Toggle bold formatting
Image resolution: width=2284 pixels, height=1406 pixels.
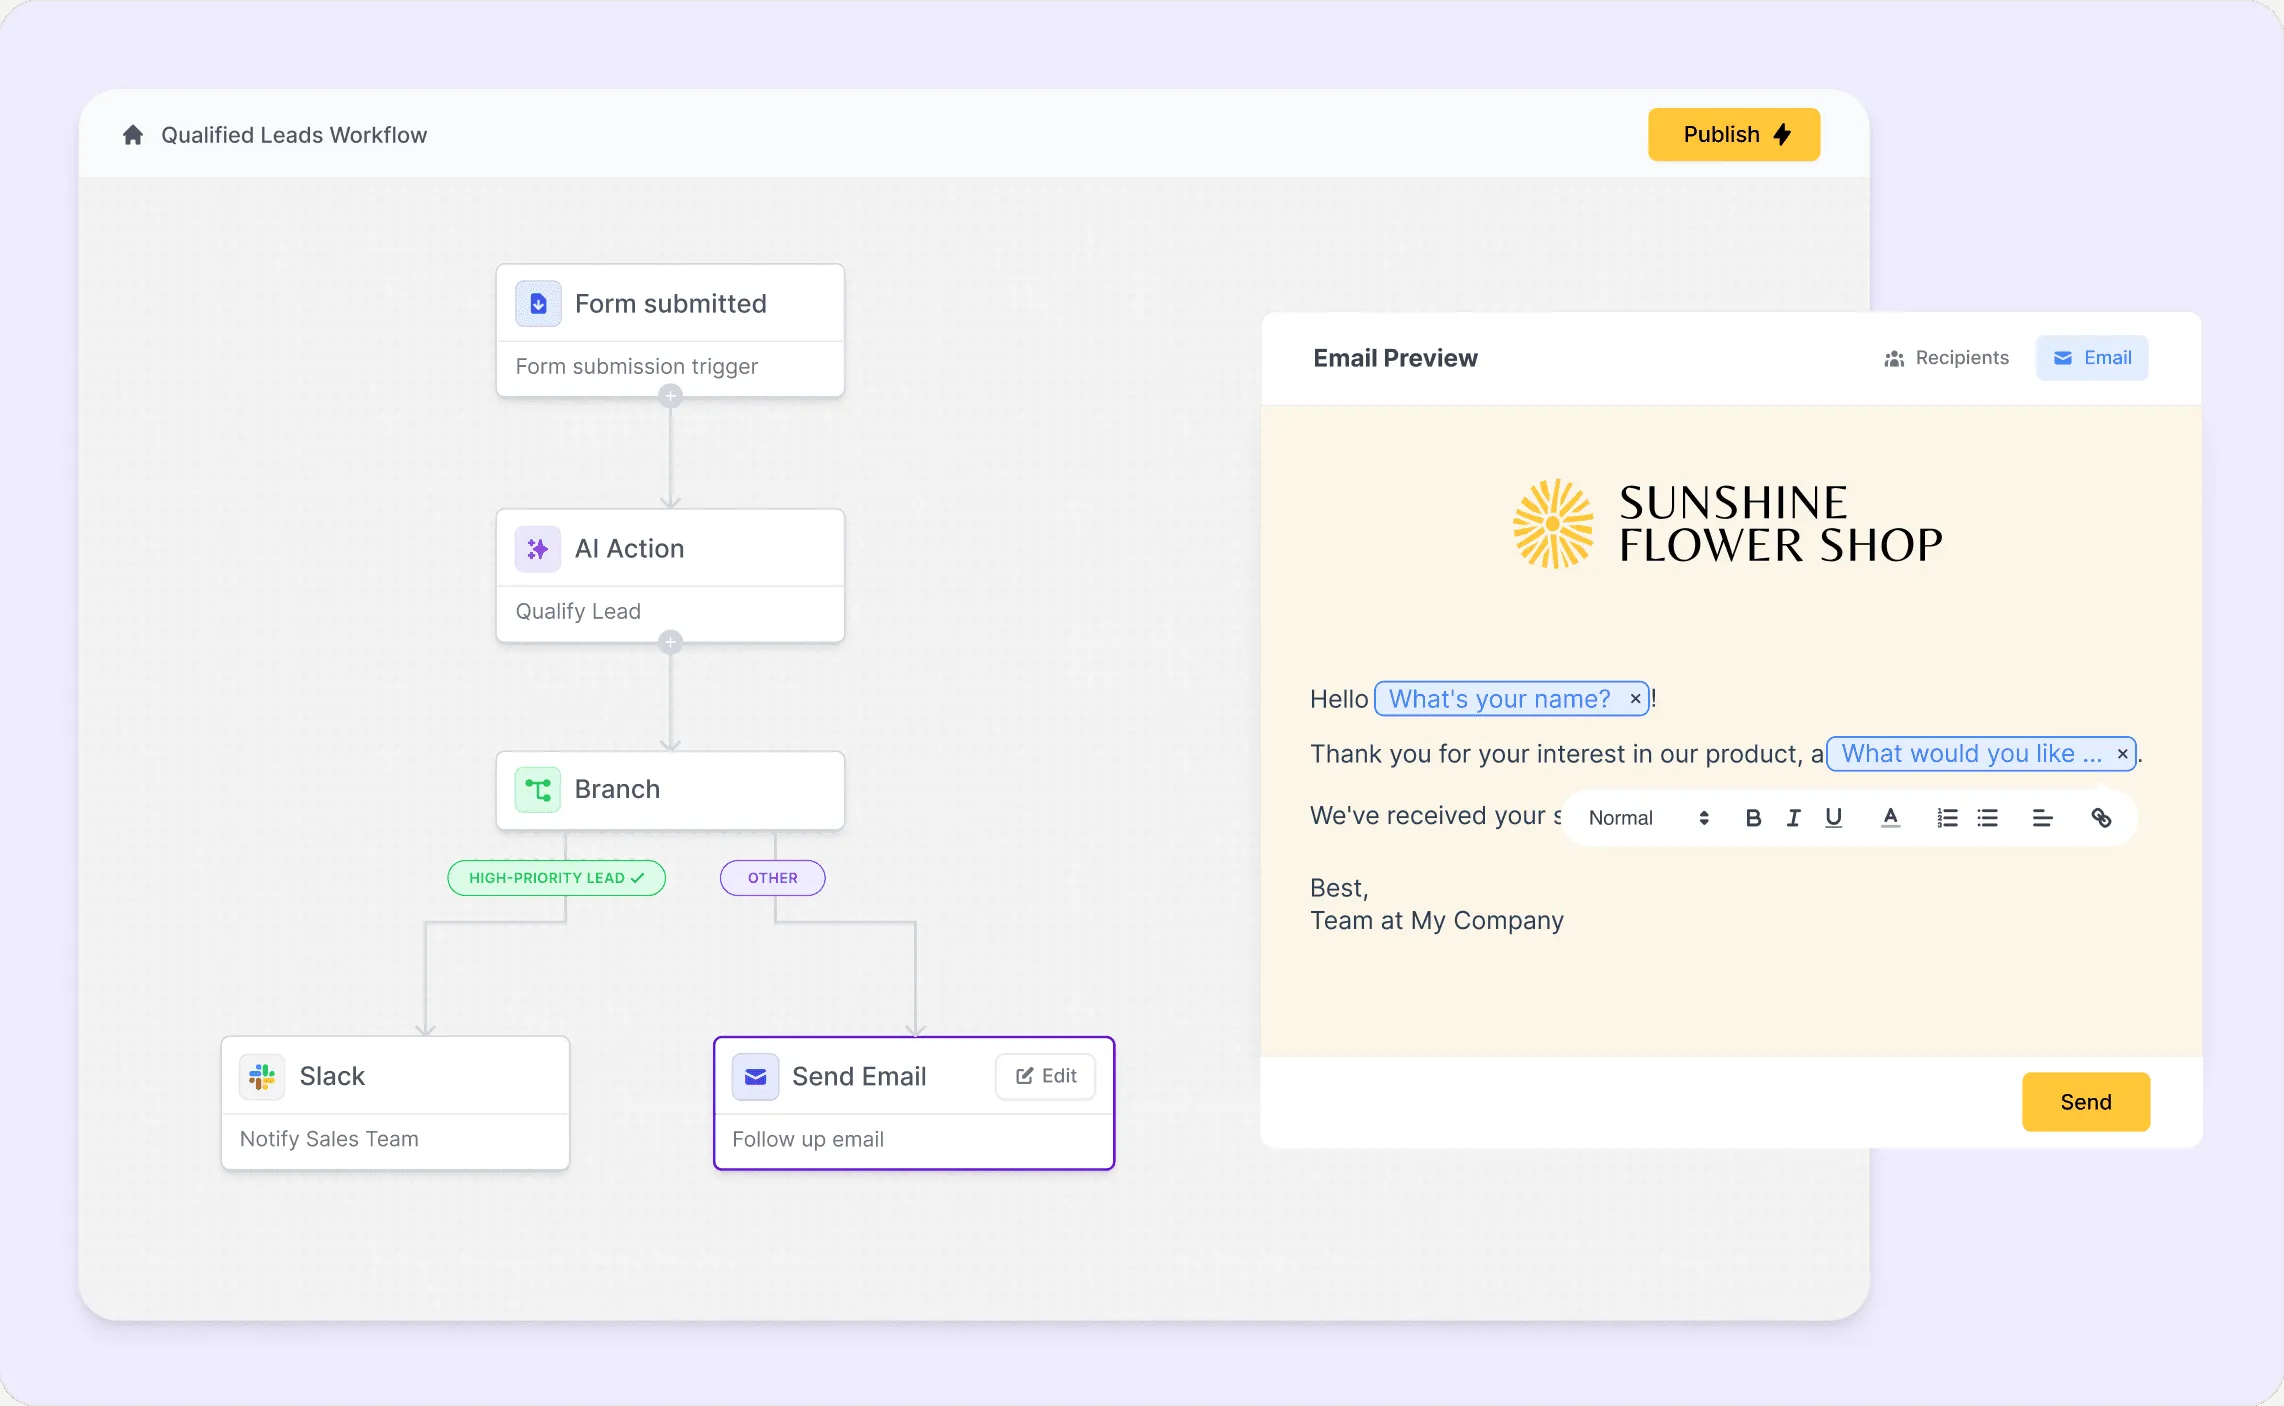pos(1753,818)
